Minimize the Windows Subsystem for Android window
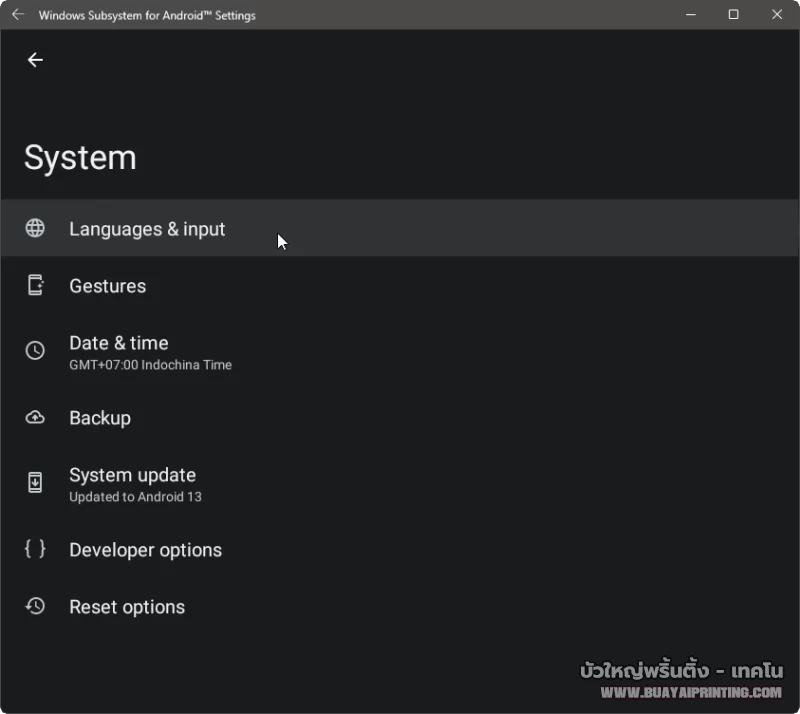800x714 pixels. click(690, 15)
